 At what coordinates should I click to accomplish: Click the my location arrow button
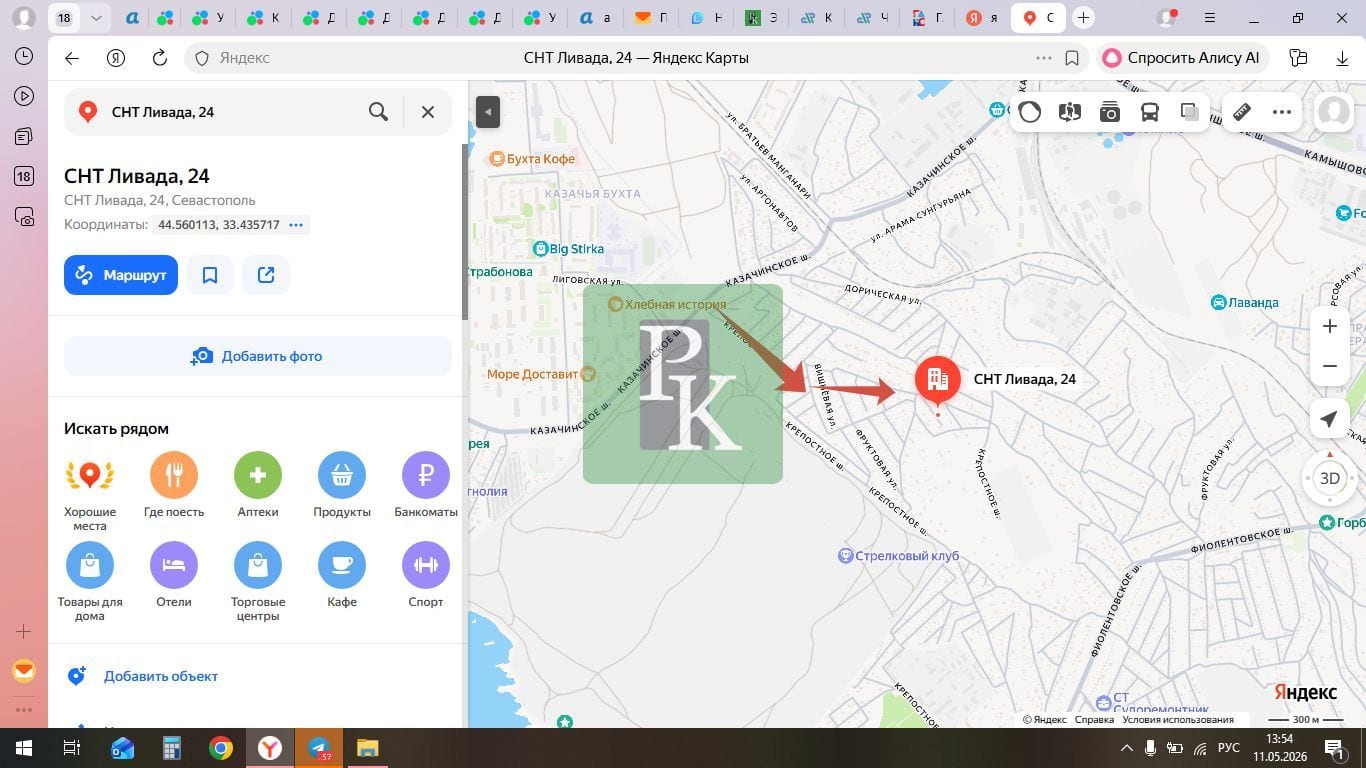point(1330,419)
